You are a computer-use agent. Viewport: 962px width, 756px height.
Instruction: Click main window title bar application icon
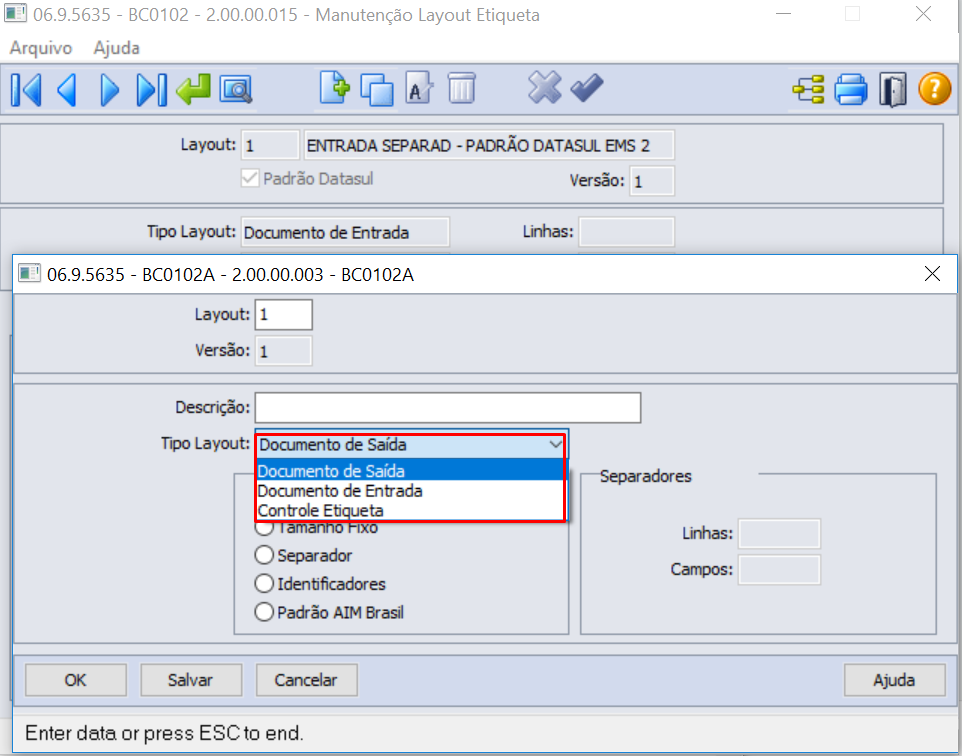click(15, 14)
